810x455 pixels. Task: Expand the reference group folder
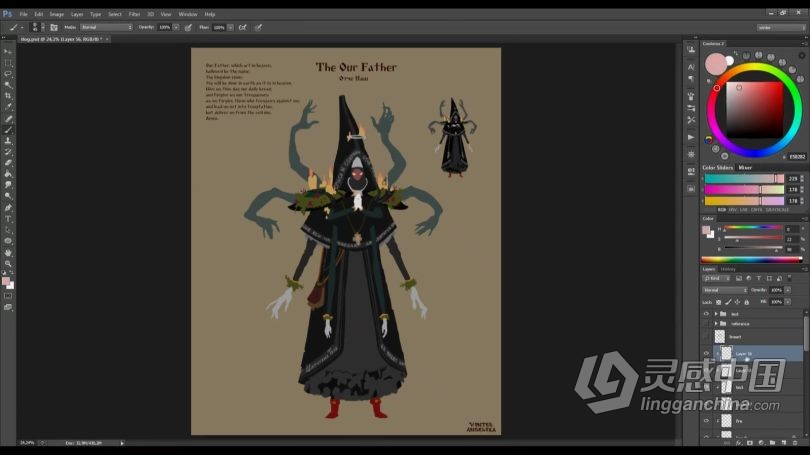pos(716,324)
